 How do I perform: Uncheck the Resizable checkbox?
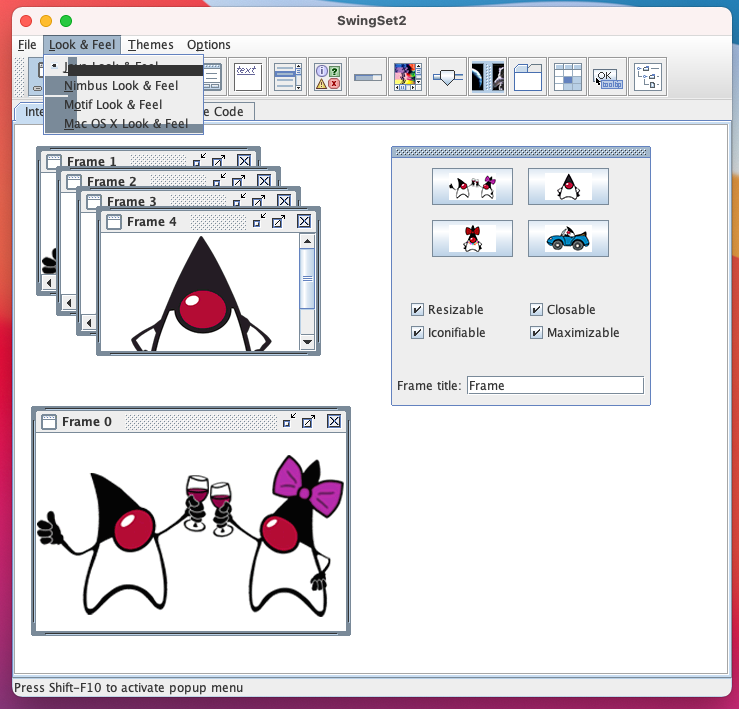point(418,310)
